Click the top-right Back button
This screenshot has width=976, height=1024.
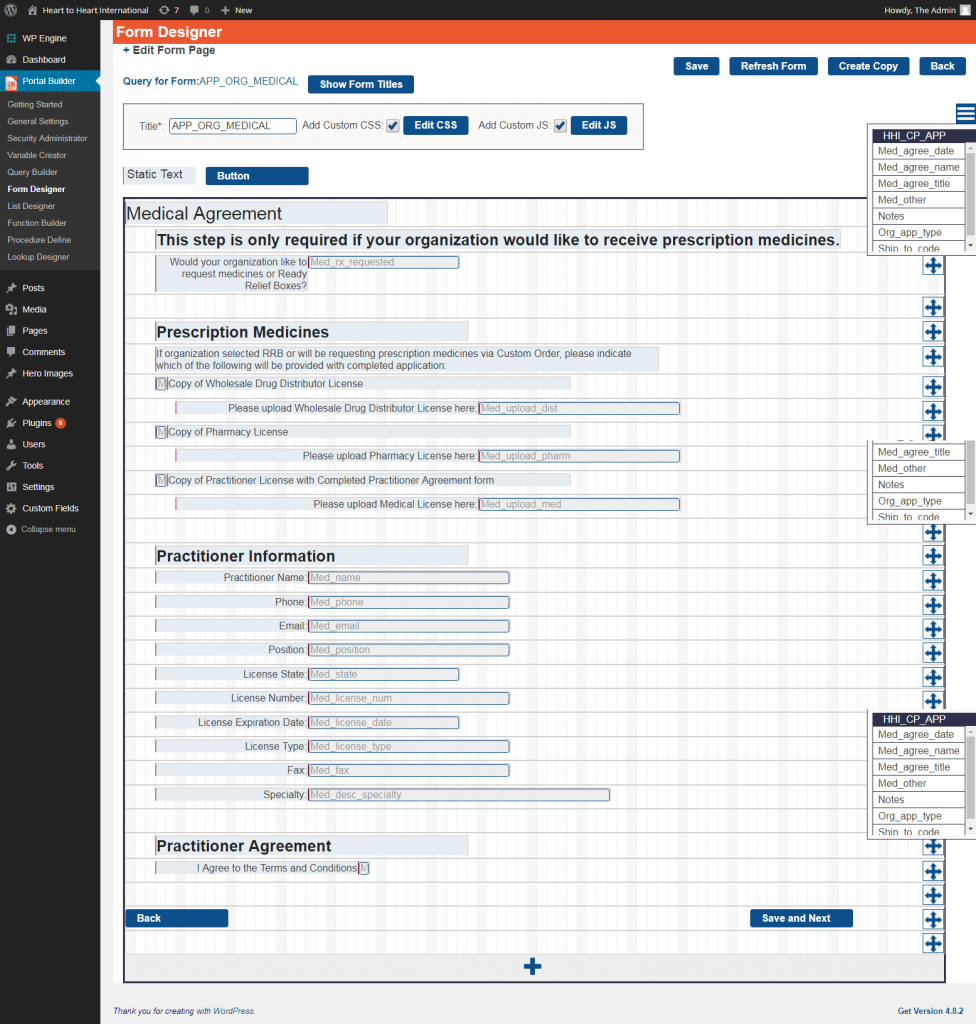point(942,66)
